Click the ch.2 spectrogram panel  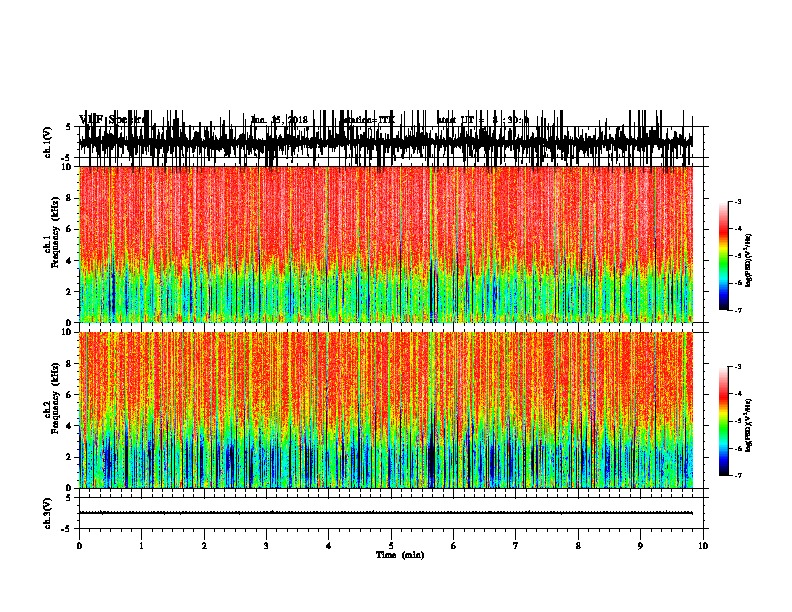pos(385,410)
